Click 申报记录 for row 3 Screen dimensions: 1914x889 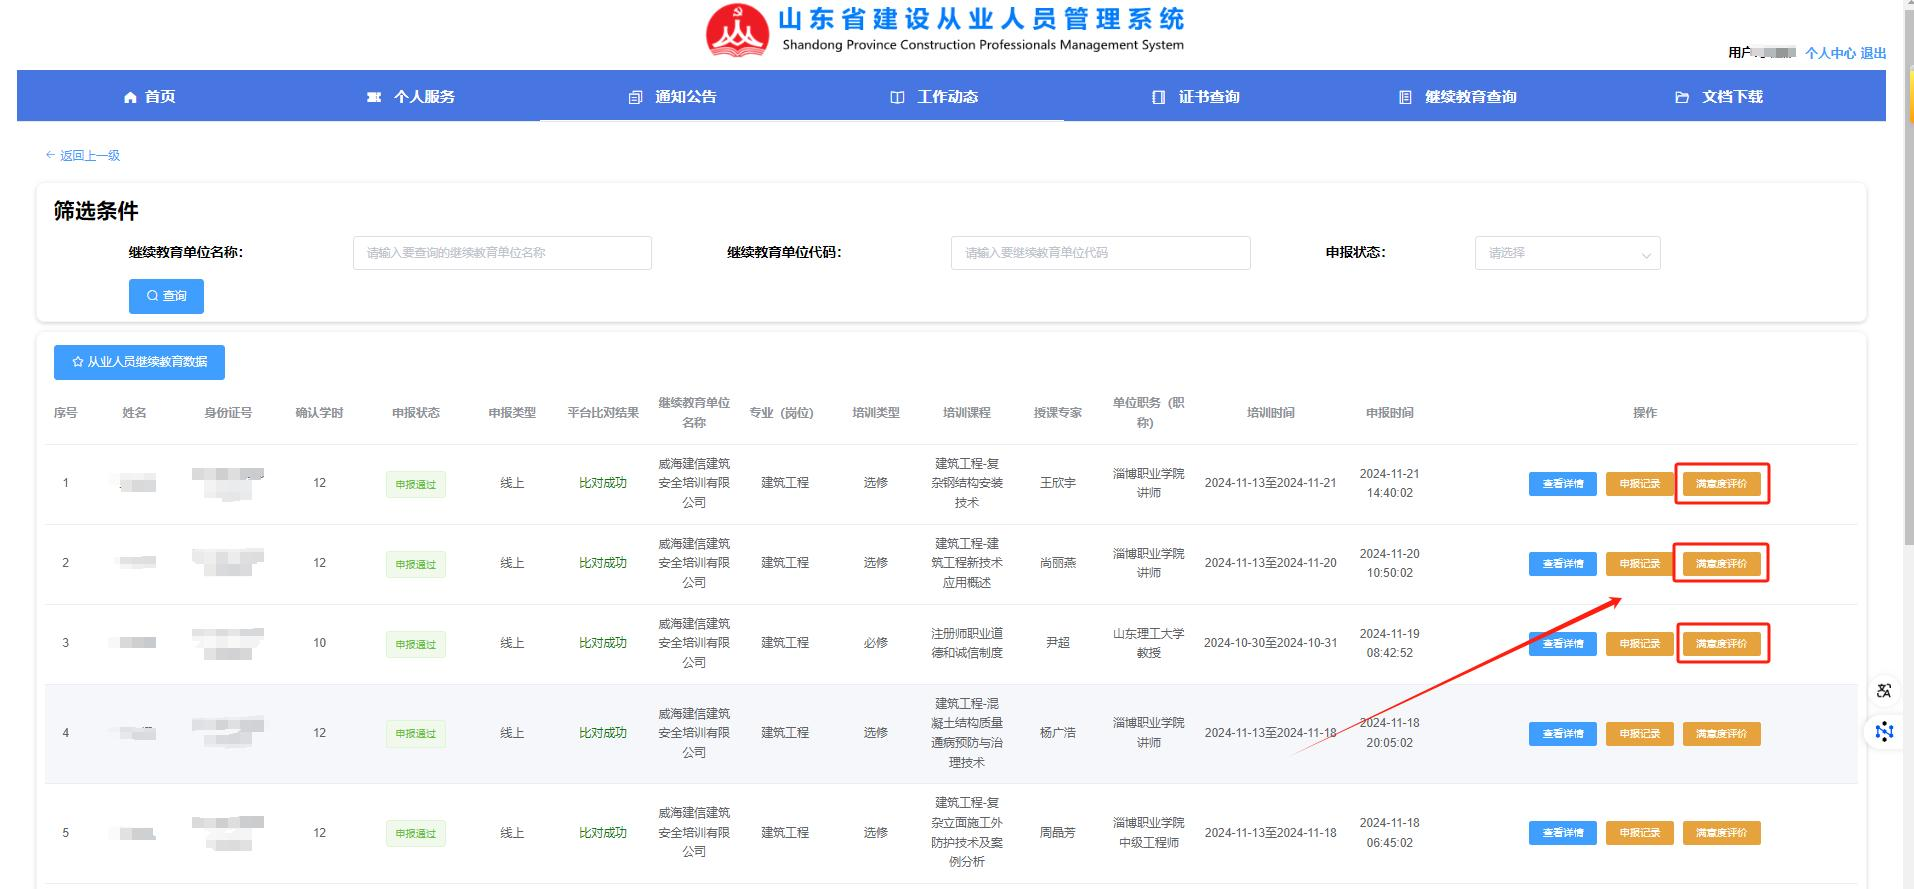point(1639,644)
